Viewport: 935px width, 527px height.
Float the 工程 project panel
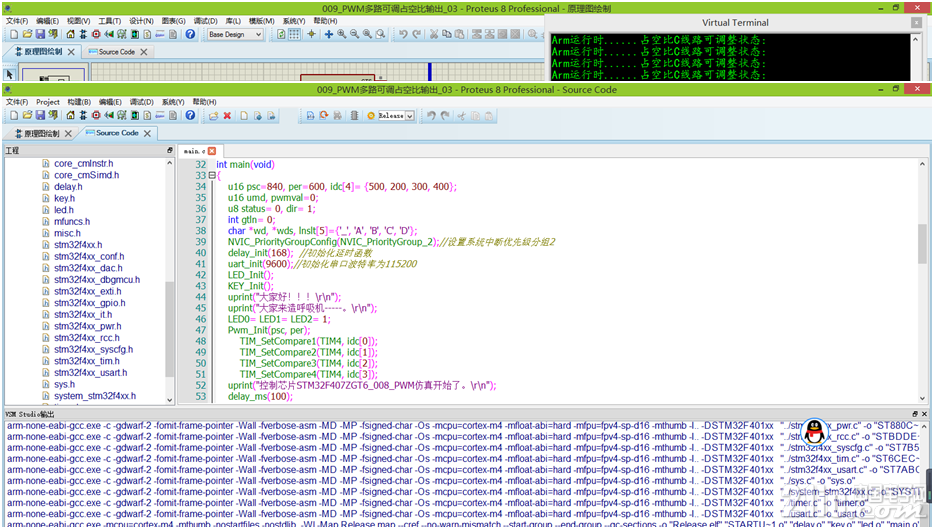169,151
